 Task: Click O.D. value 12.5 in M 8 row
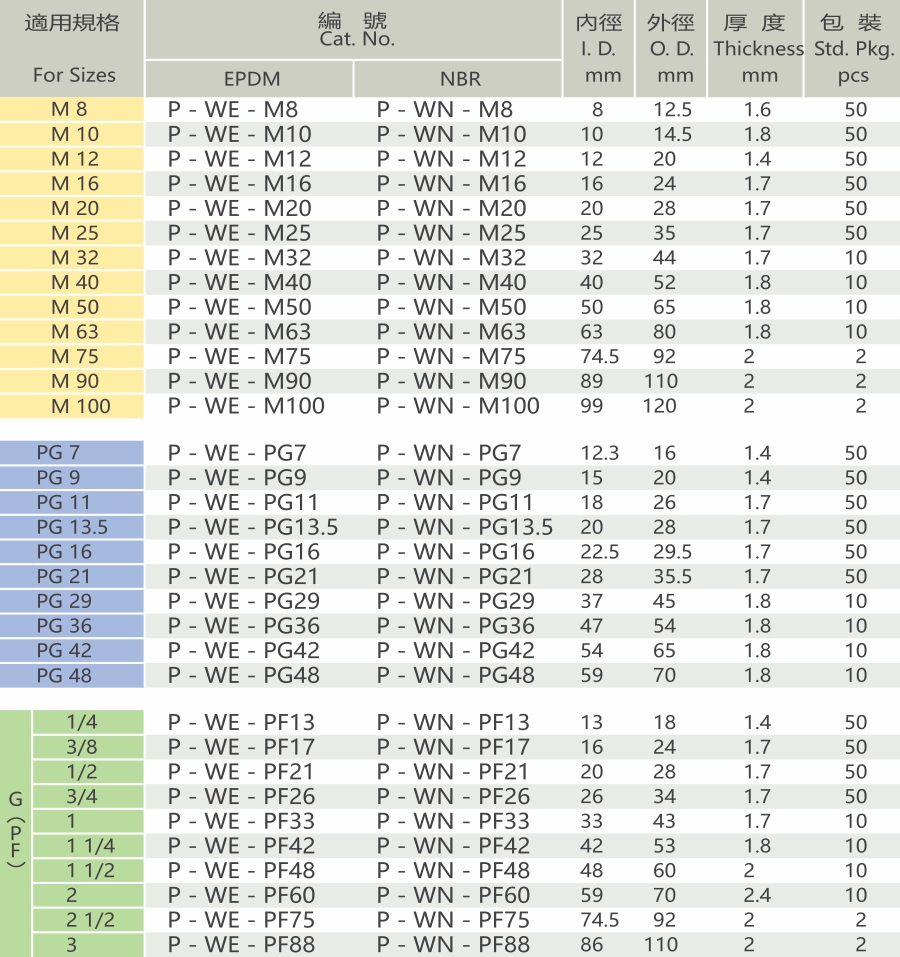(x=672, y=110)
